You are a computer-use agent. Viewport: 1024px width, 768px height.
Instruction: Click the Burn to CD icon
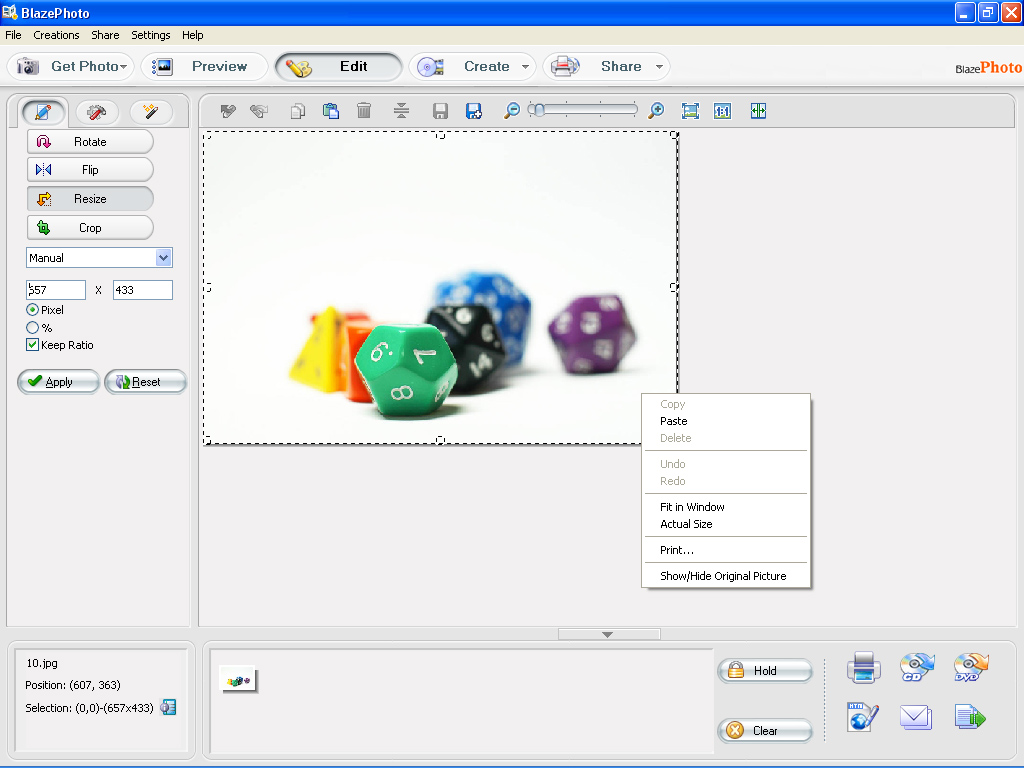tap(916, 667)
